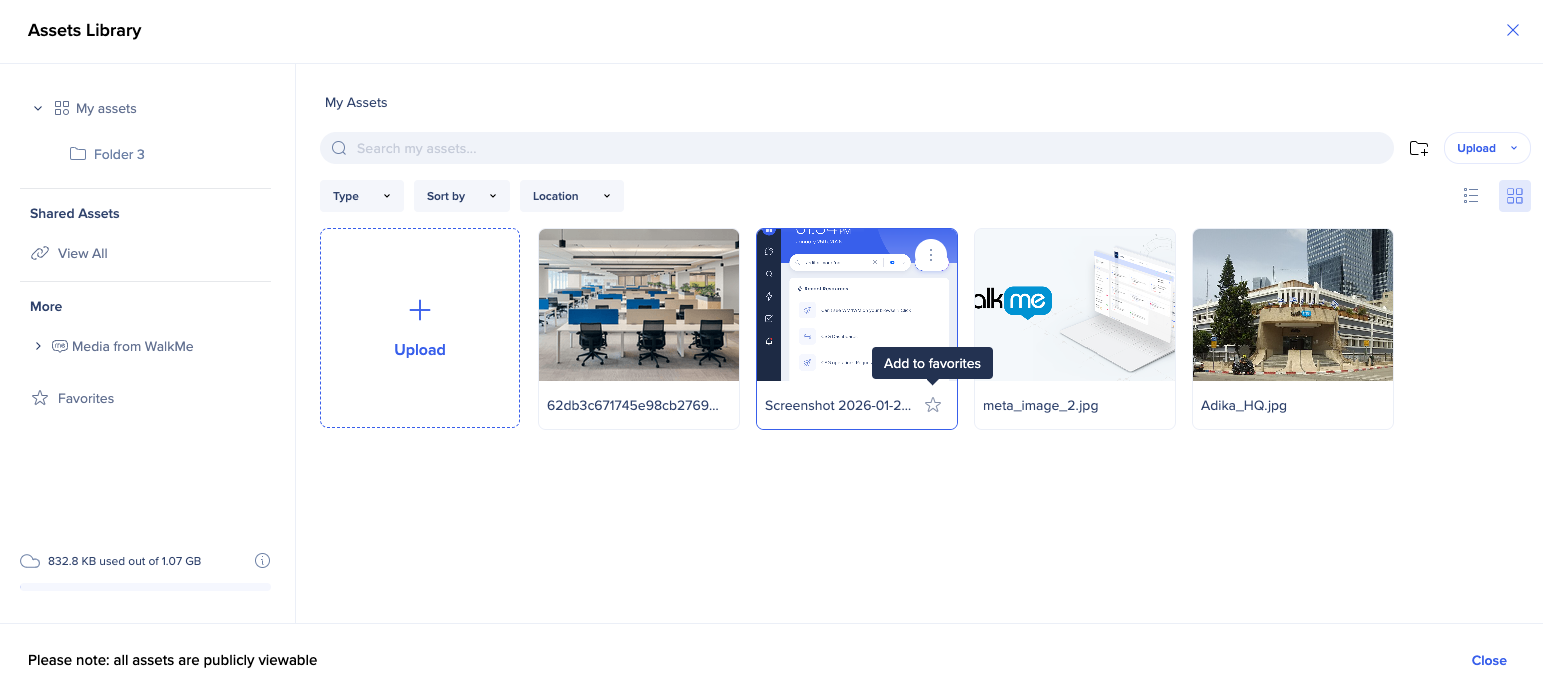Screen dimensions: 1543x698
Task: Open three-dot menu on Screenshot thumbnail
Action: (x=931, y=255)
